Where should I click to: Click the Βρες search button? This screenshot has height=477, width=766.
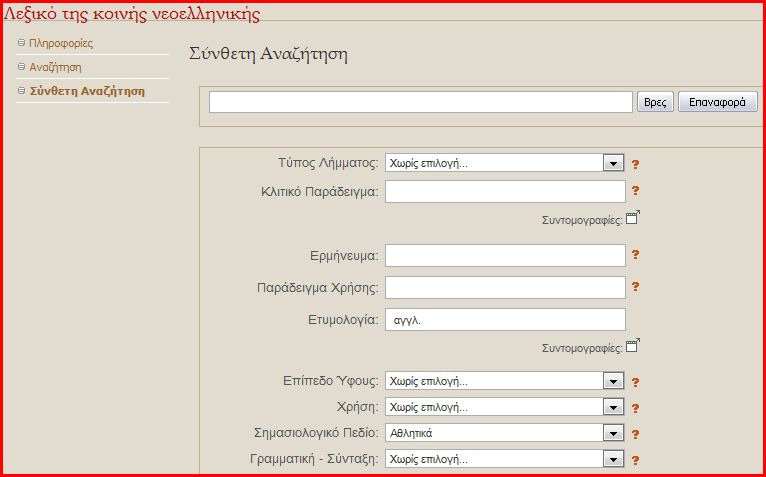[x=655, y=102]
